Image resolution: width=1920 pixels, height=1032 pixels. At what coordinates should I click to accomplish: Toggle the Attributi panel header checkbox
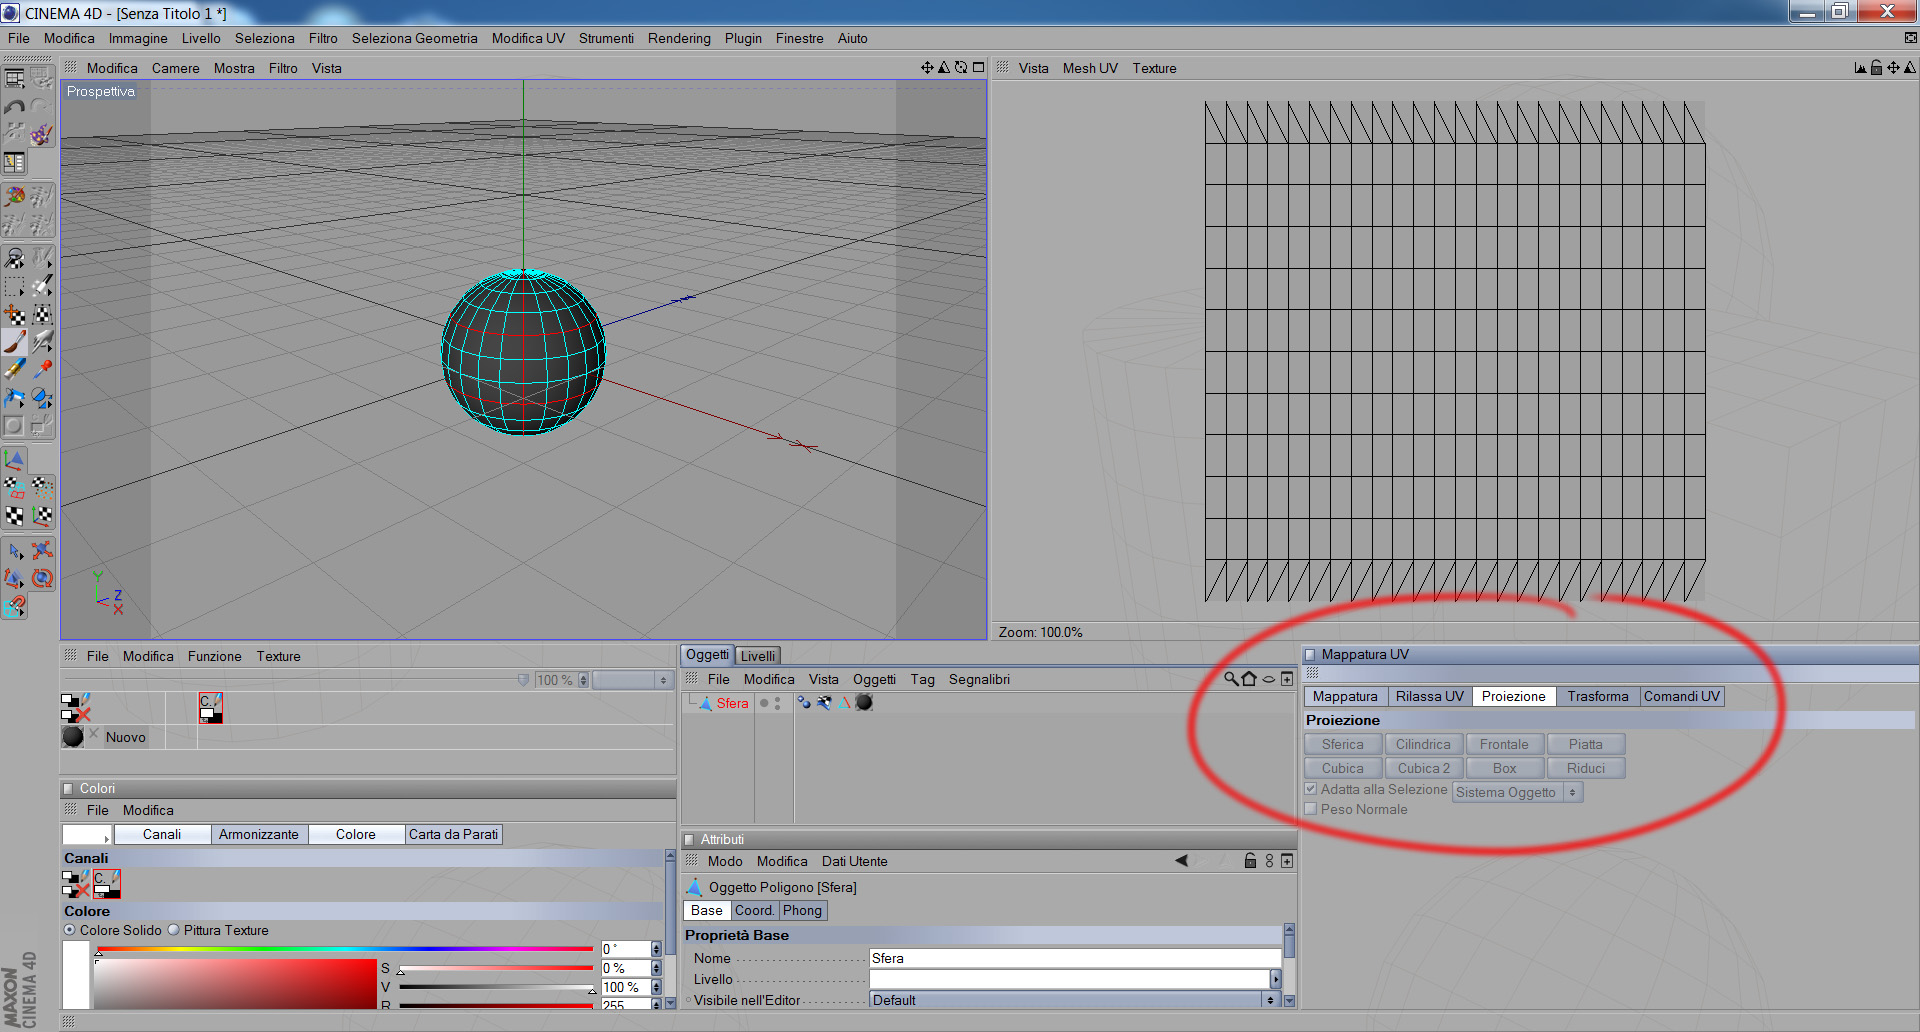(x=689, y=840)
